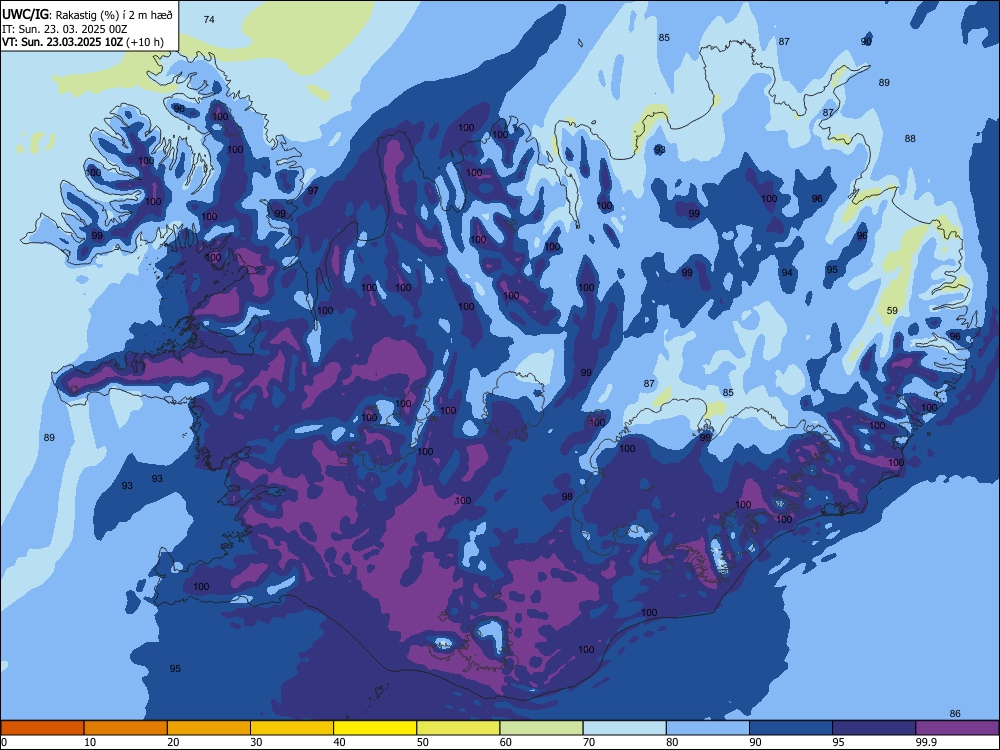Click the pale green 60–70 legend swatch
This screenshot has width=1000, height=750.
click(541, 728)
